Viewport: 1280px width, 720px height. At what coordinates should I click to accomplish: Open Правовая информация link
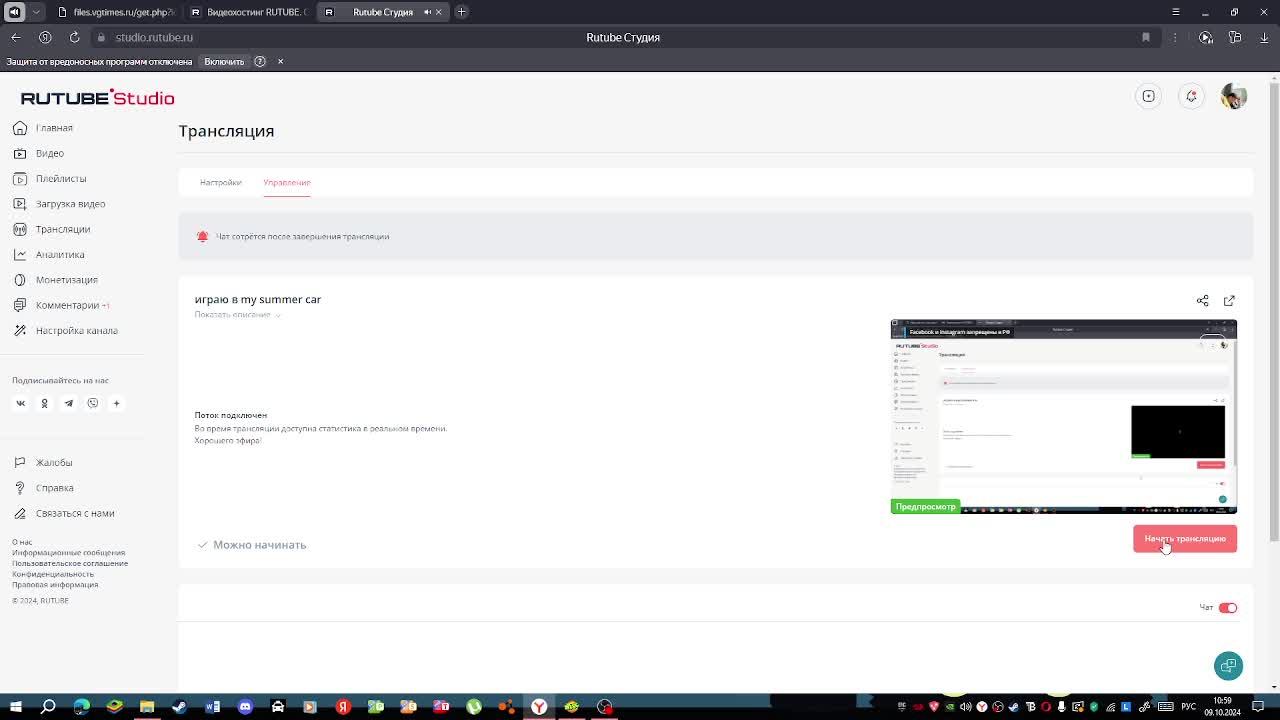point(55,585)
